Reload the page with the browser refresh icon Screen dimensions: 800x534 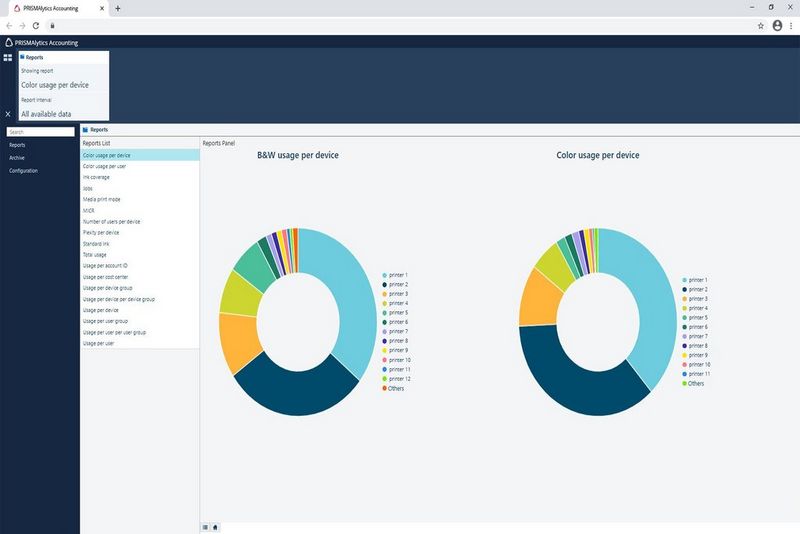[x=37, y=25]
